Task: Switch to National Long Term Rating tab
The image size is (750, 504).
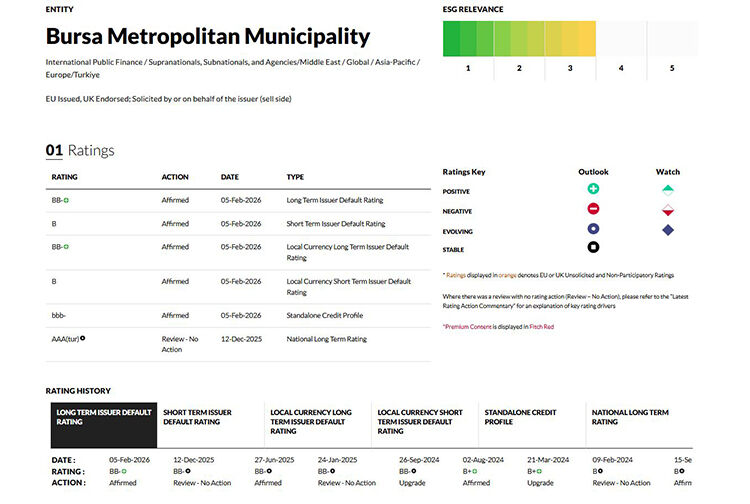Action: pos(639,425)
